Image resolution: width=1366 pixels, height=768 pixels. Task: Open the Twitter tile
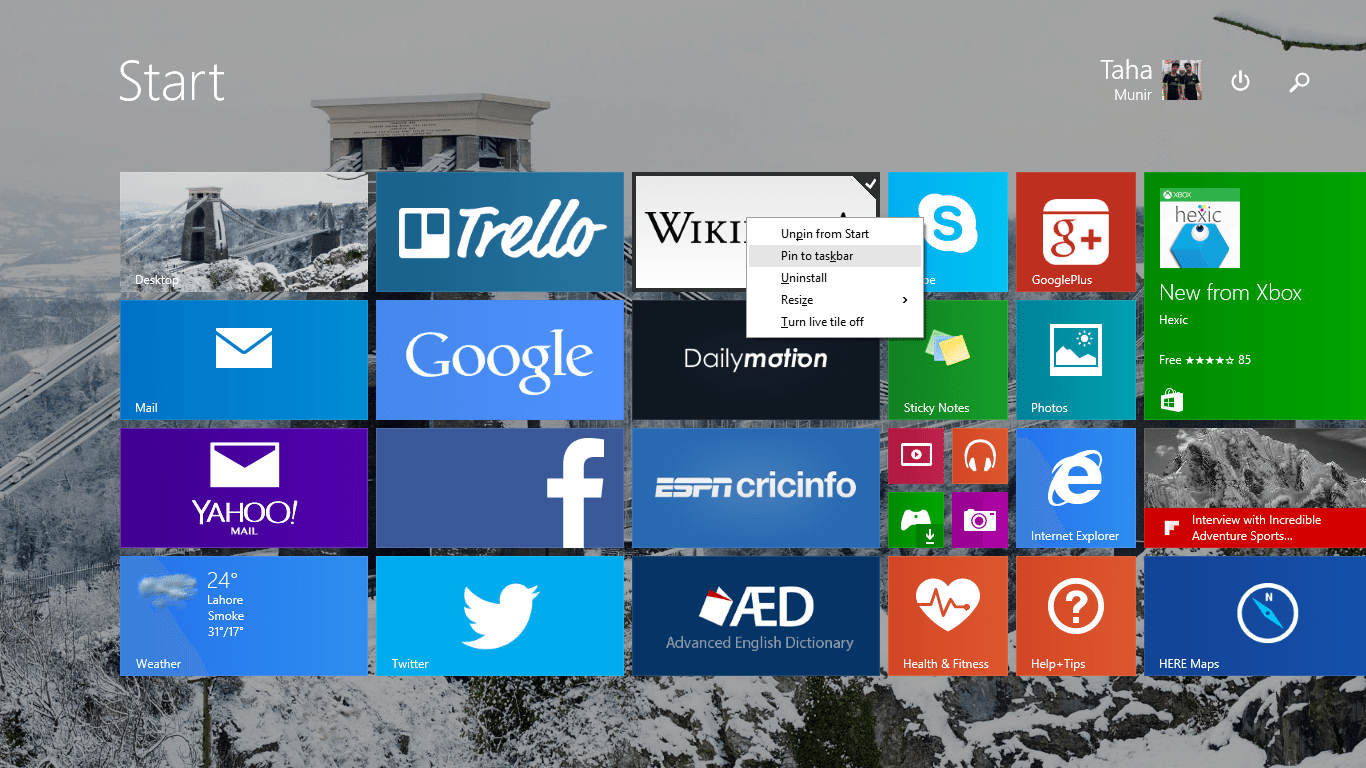coord(499,615)
